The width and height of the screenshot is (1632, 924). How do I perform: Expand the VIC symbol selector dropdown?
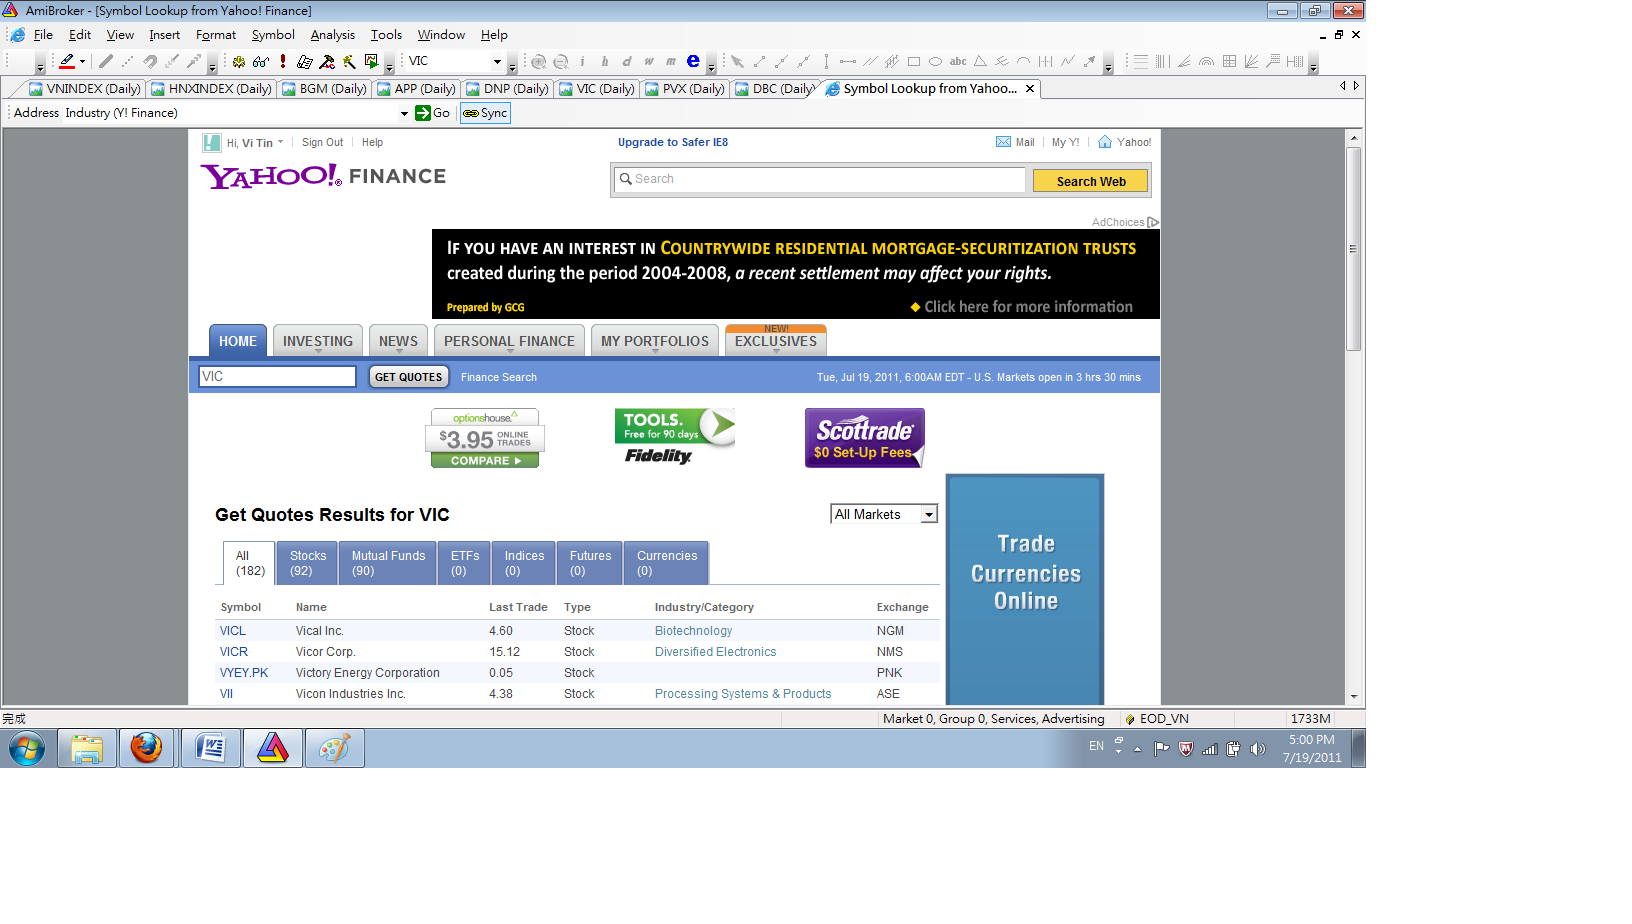(497, 61)
